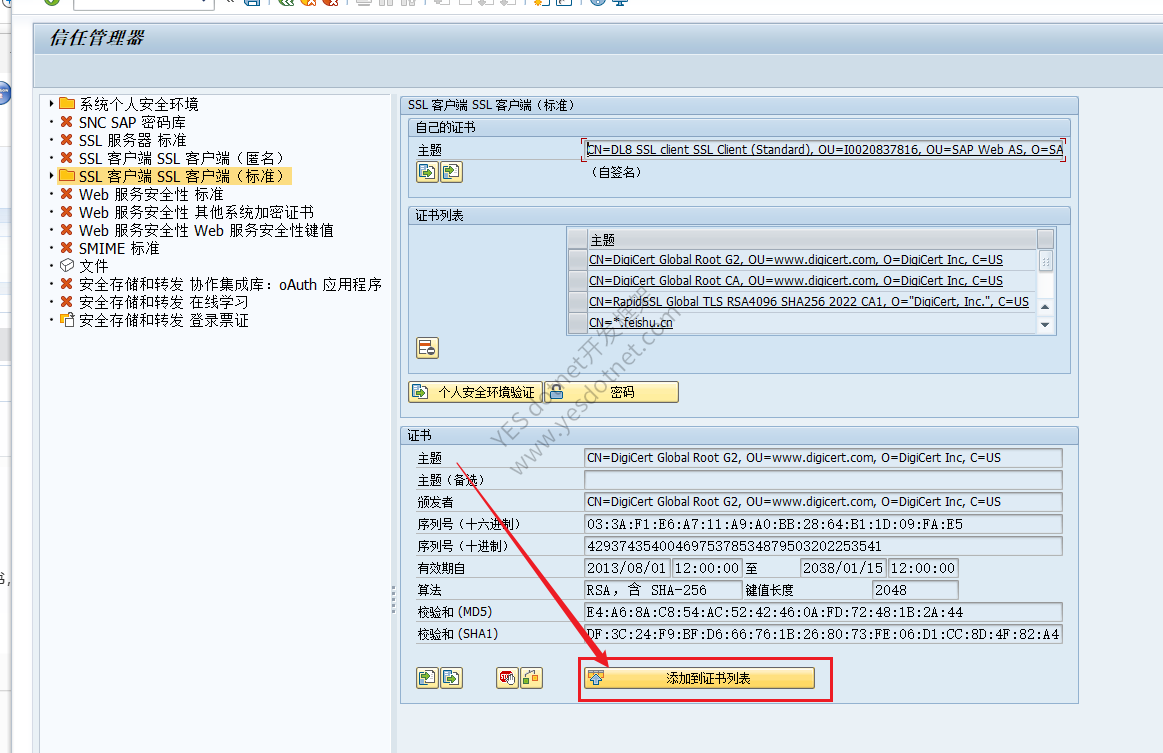Screen dimensions: 1163x753
Task: Select the row marker for DigiCert Global Root G2
Action: point(578,260)
